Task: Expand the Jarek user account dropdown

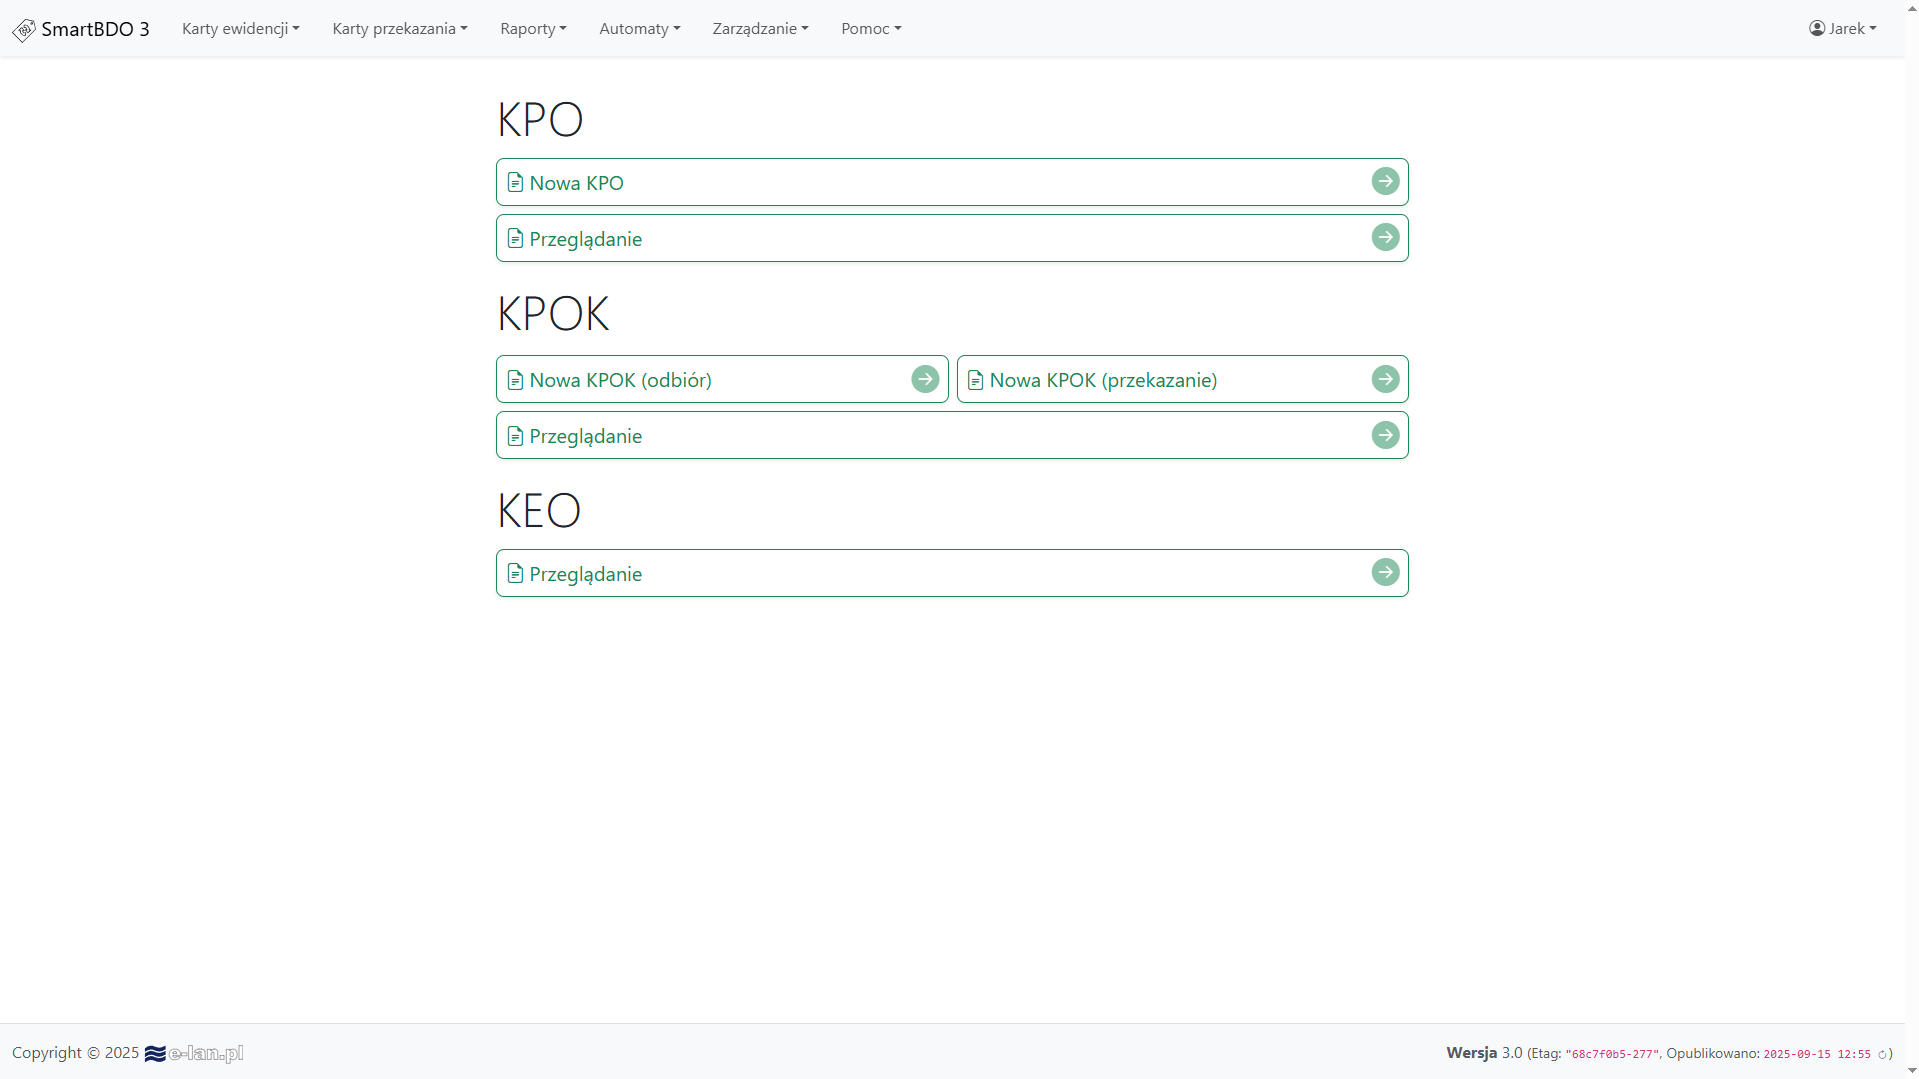Action: [1842, 29]
